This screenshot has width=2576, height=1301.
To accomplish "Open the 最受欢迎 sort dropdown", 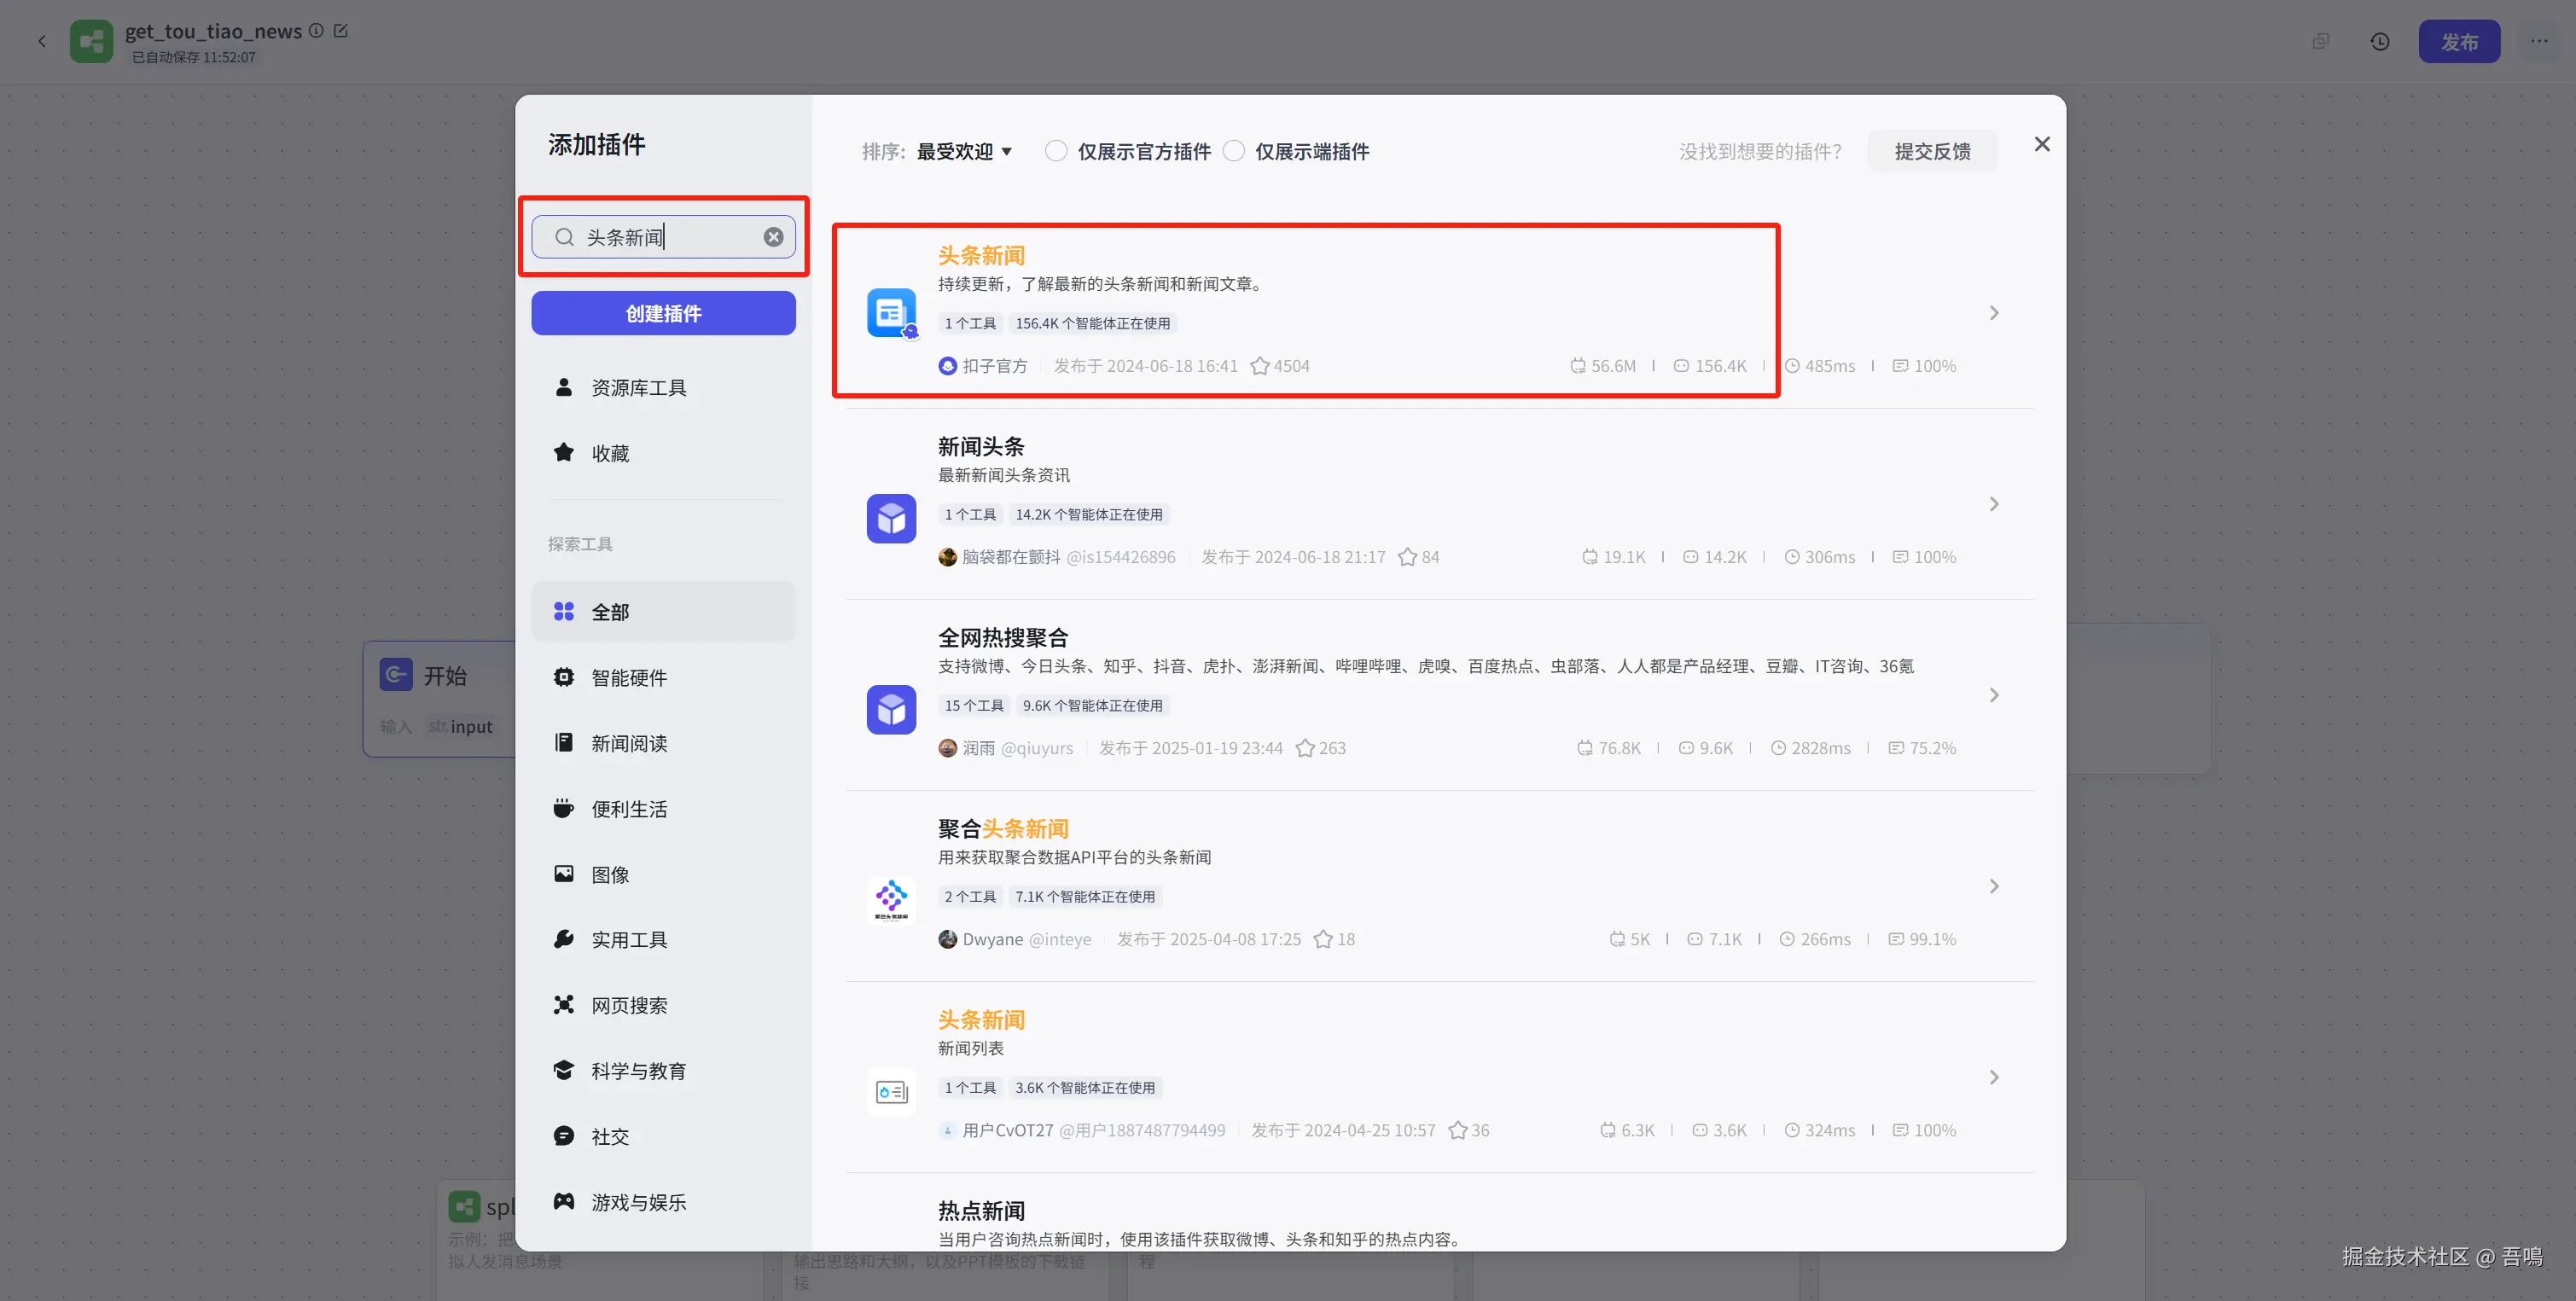I will tap(964, 151).
